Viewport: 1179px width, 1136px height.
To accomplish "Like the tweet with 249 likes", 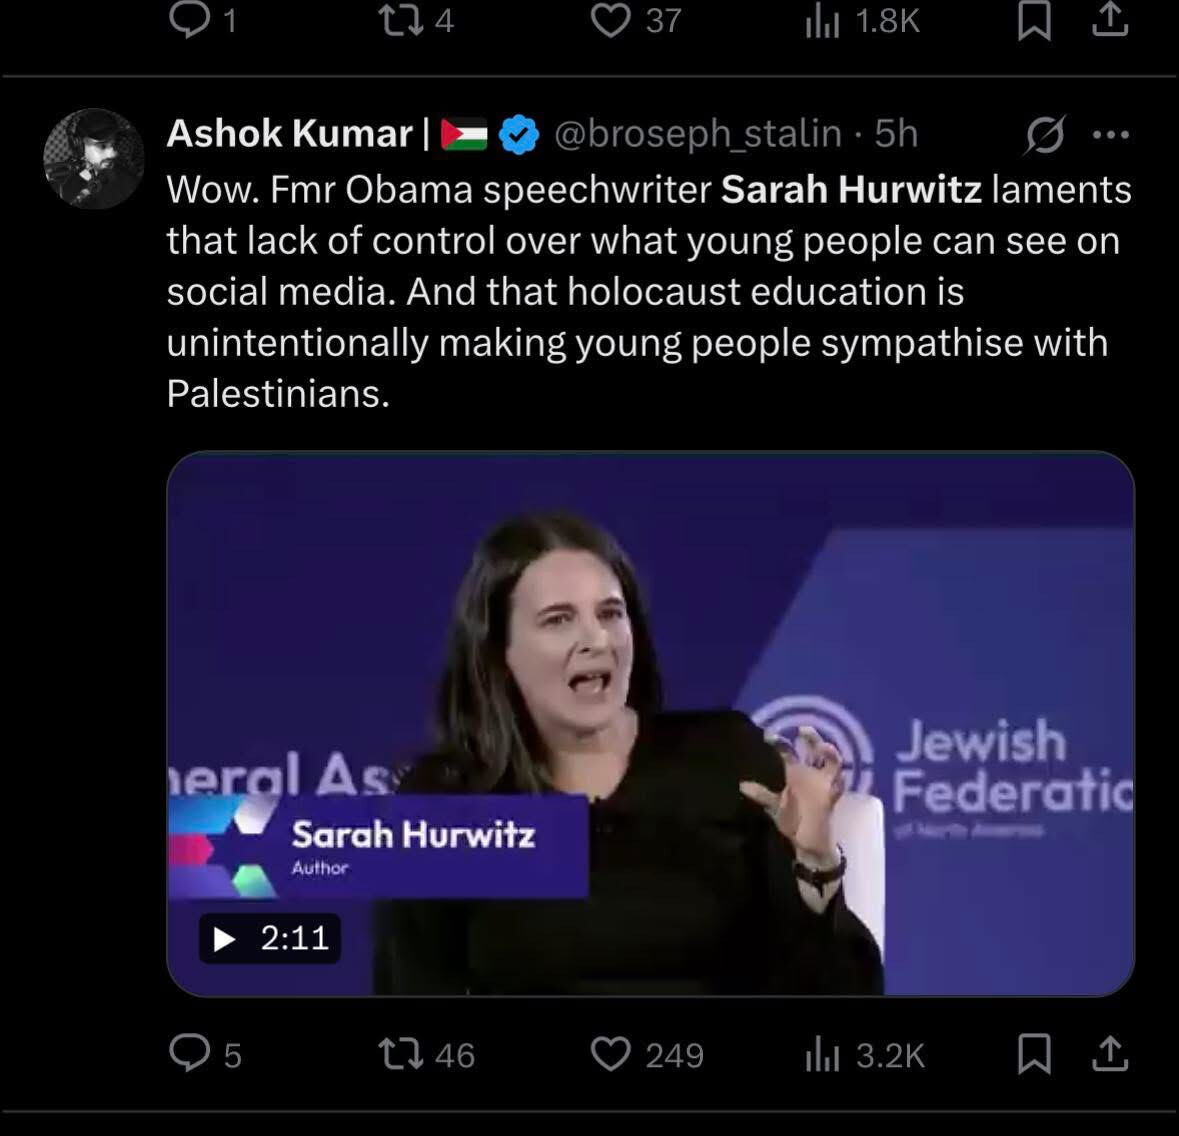I will (612, 1054).
